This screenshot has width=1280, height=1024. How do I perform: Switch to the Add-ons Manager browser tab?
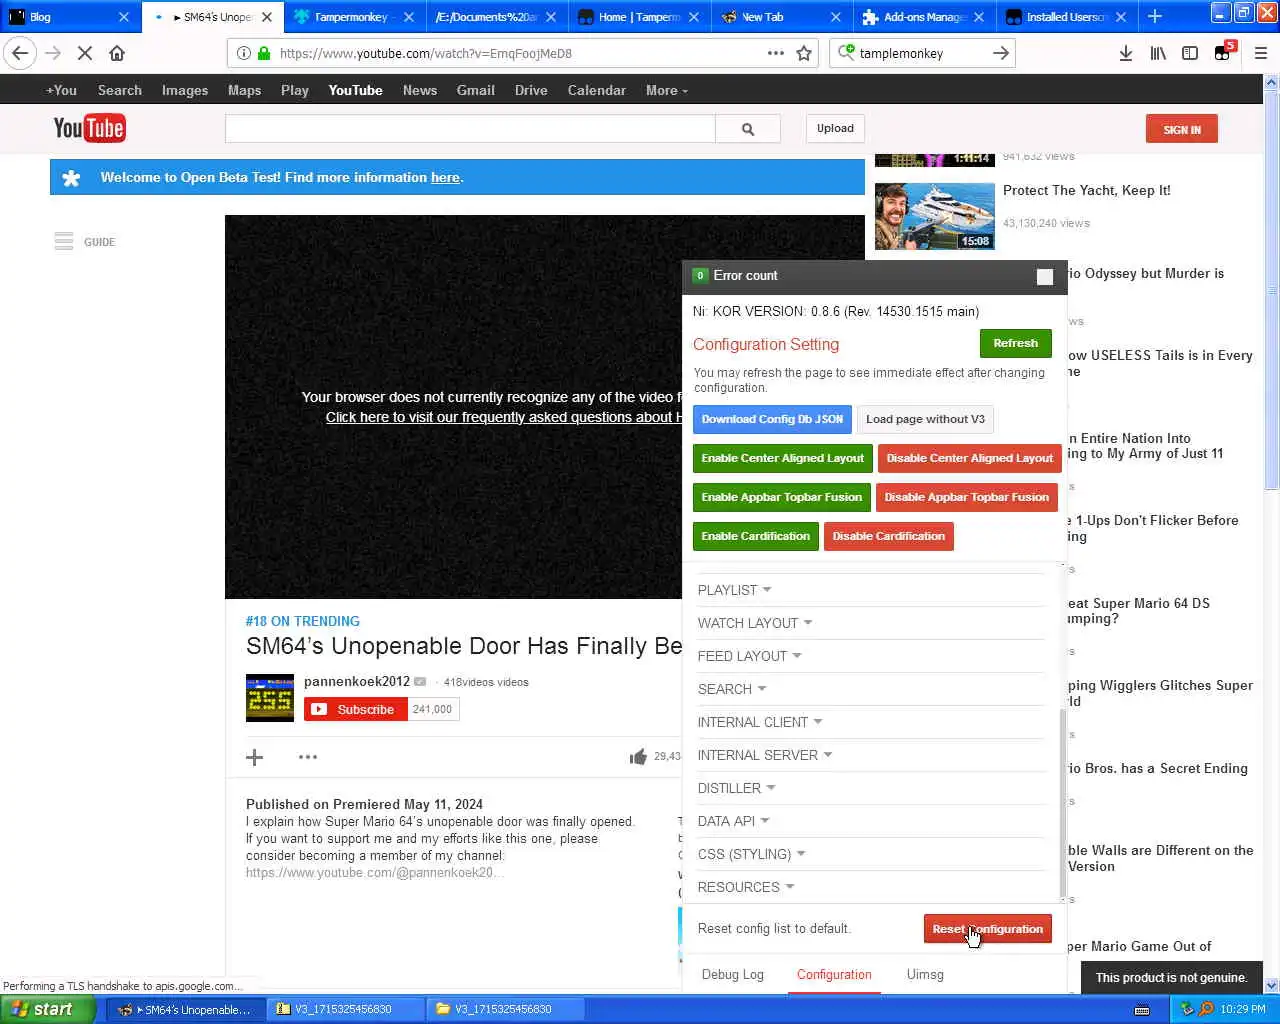[923, 16]
